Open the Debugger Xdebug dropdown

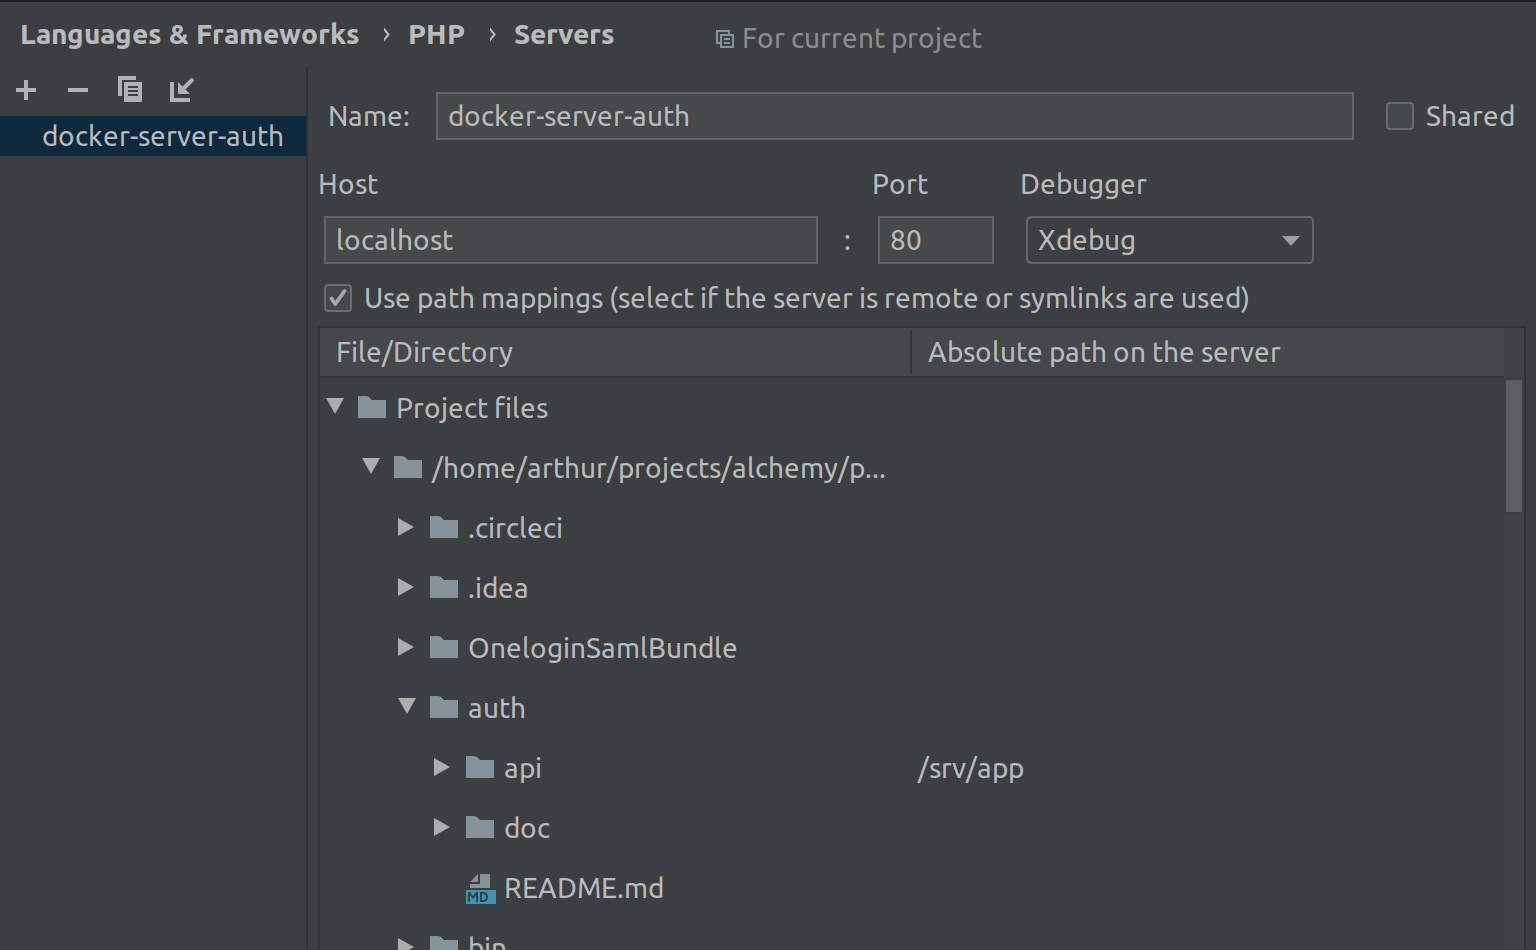point(1169,240)
